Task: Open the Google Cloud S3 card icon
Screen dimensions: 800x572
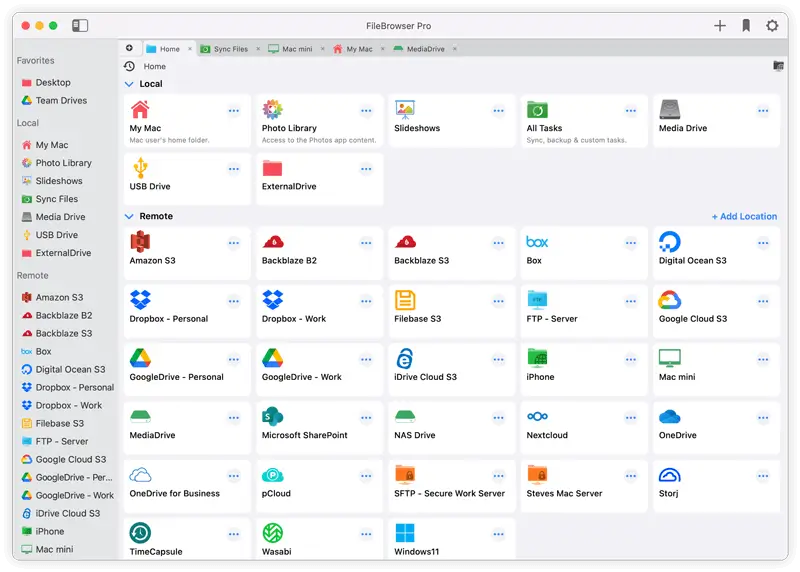Action: (x=669, y=300)
